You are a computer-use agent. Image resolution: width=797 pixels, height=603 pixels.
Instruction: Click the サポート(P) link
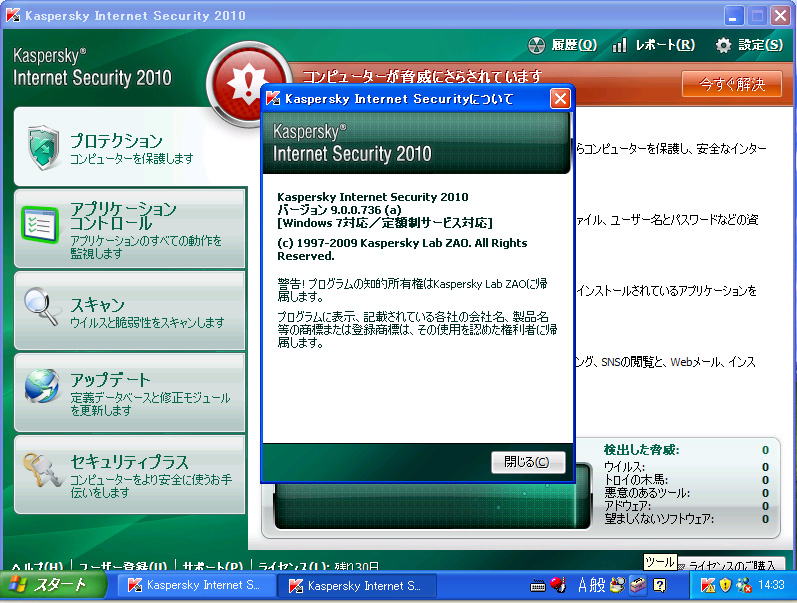click(x=212, y=565)
